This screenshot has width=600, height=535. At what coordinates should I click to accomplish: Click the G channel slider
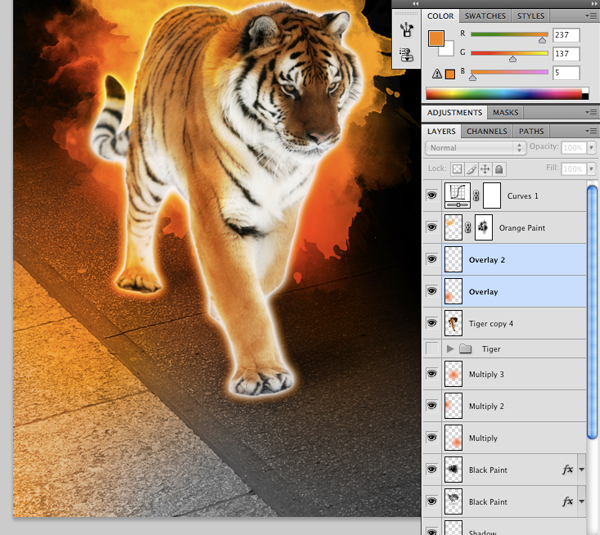509,54
